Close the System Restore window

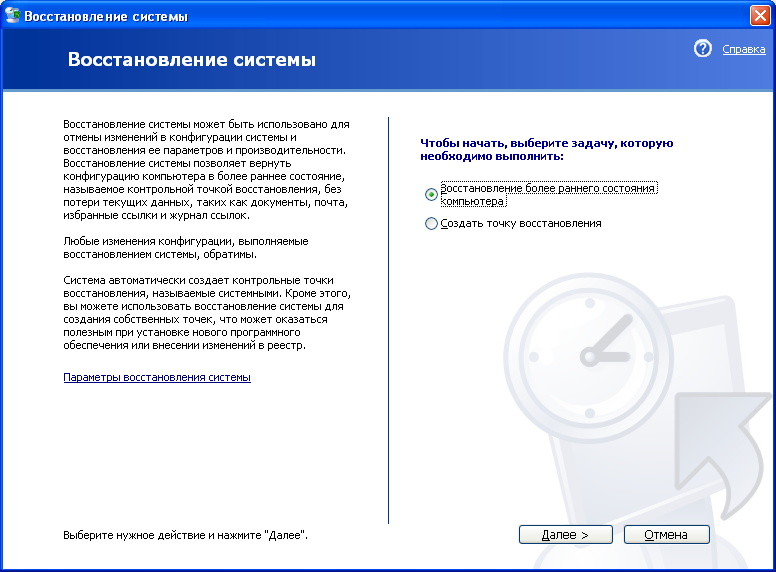coord(760,15)
